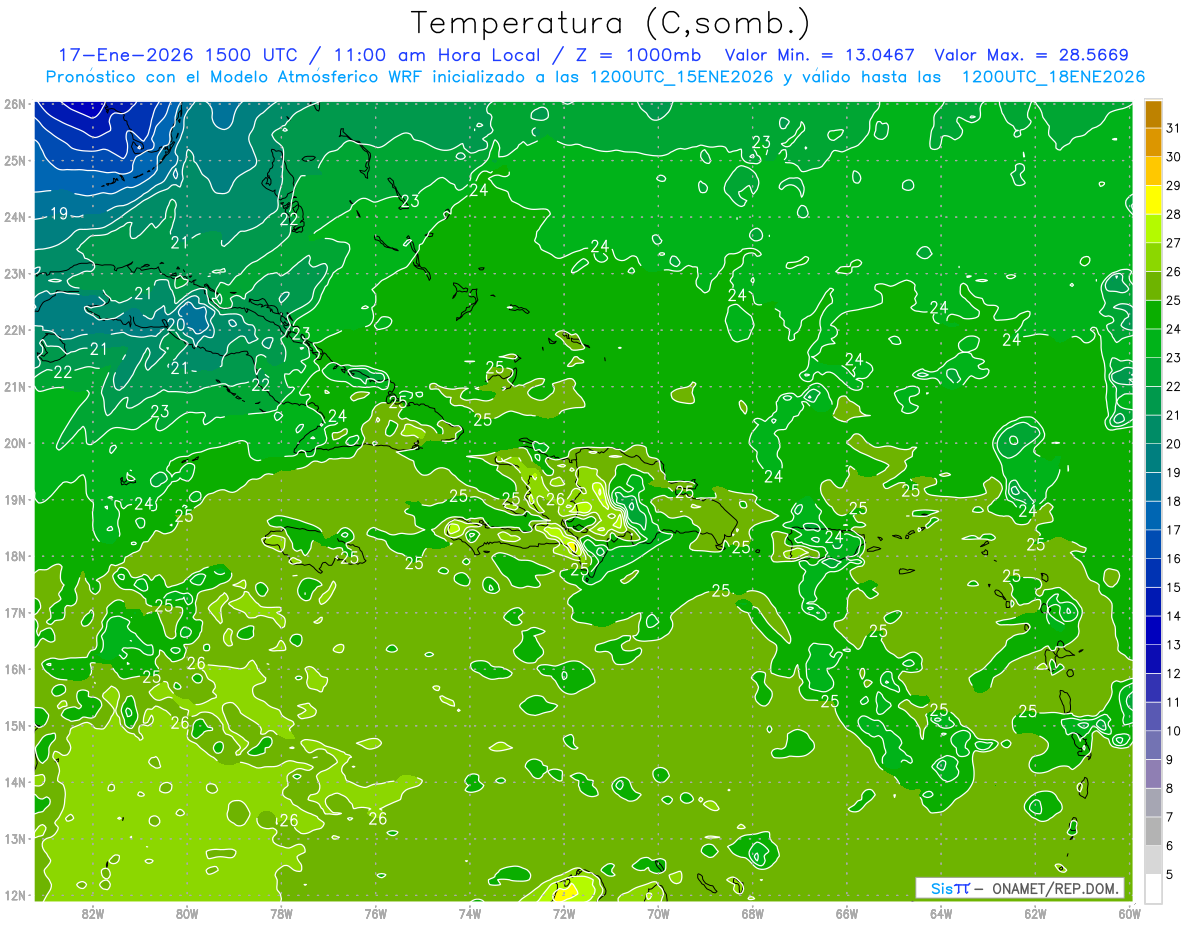
Task: Click the 16N latitude axis label
Action: [x=14, y=669]
